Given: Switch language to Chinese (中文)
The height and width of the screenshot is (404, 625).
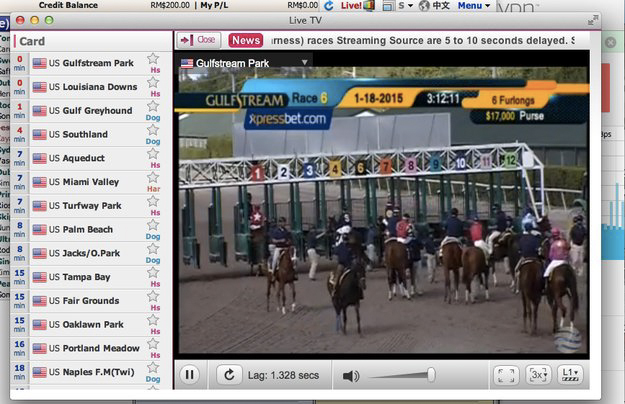Looking at the screenshot, I should pyautogui.click(x=441, y=5).
